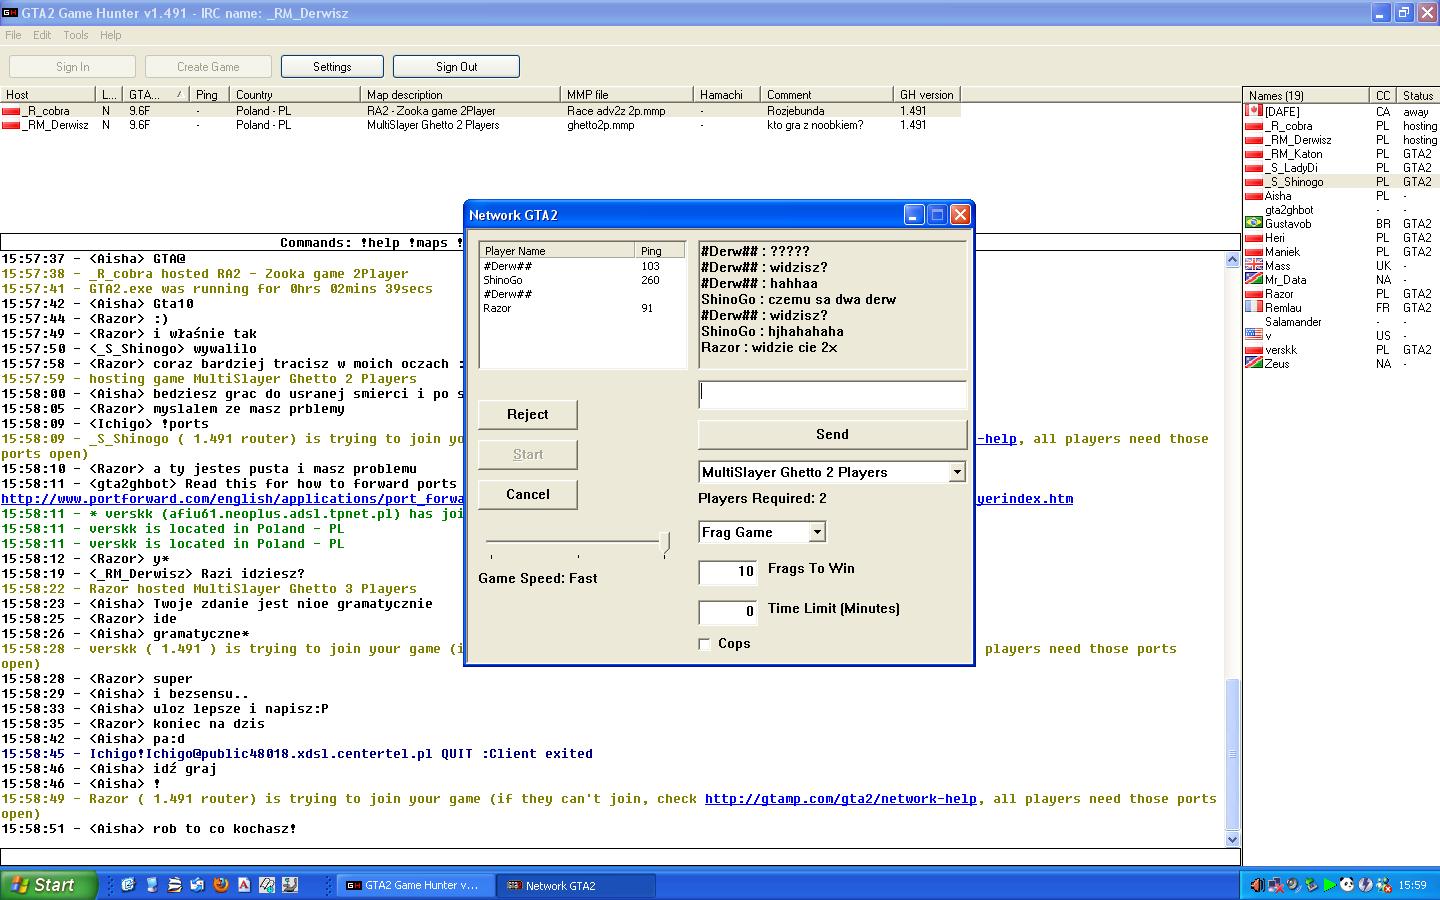
Task: Sort games by GH version column header
Action: pyautogui.click(x=928, y=95)
